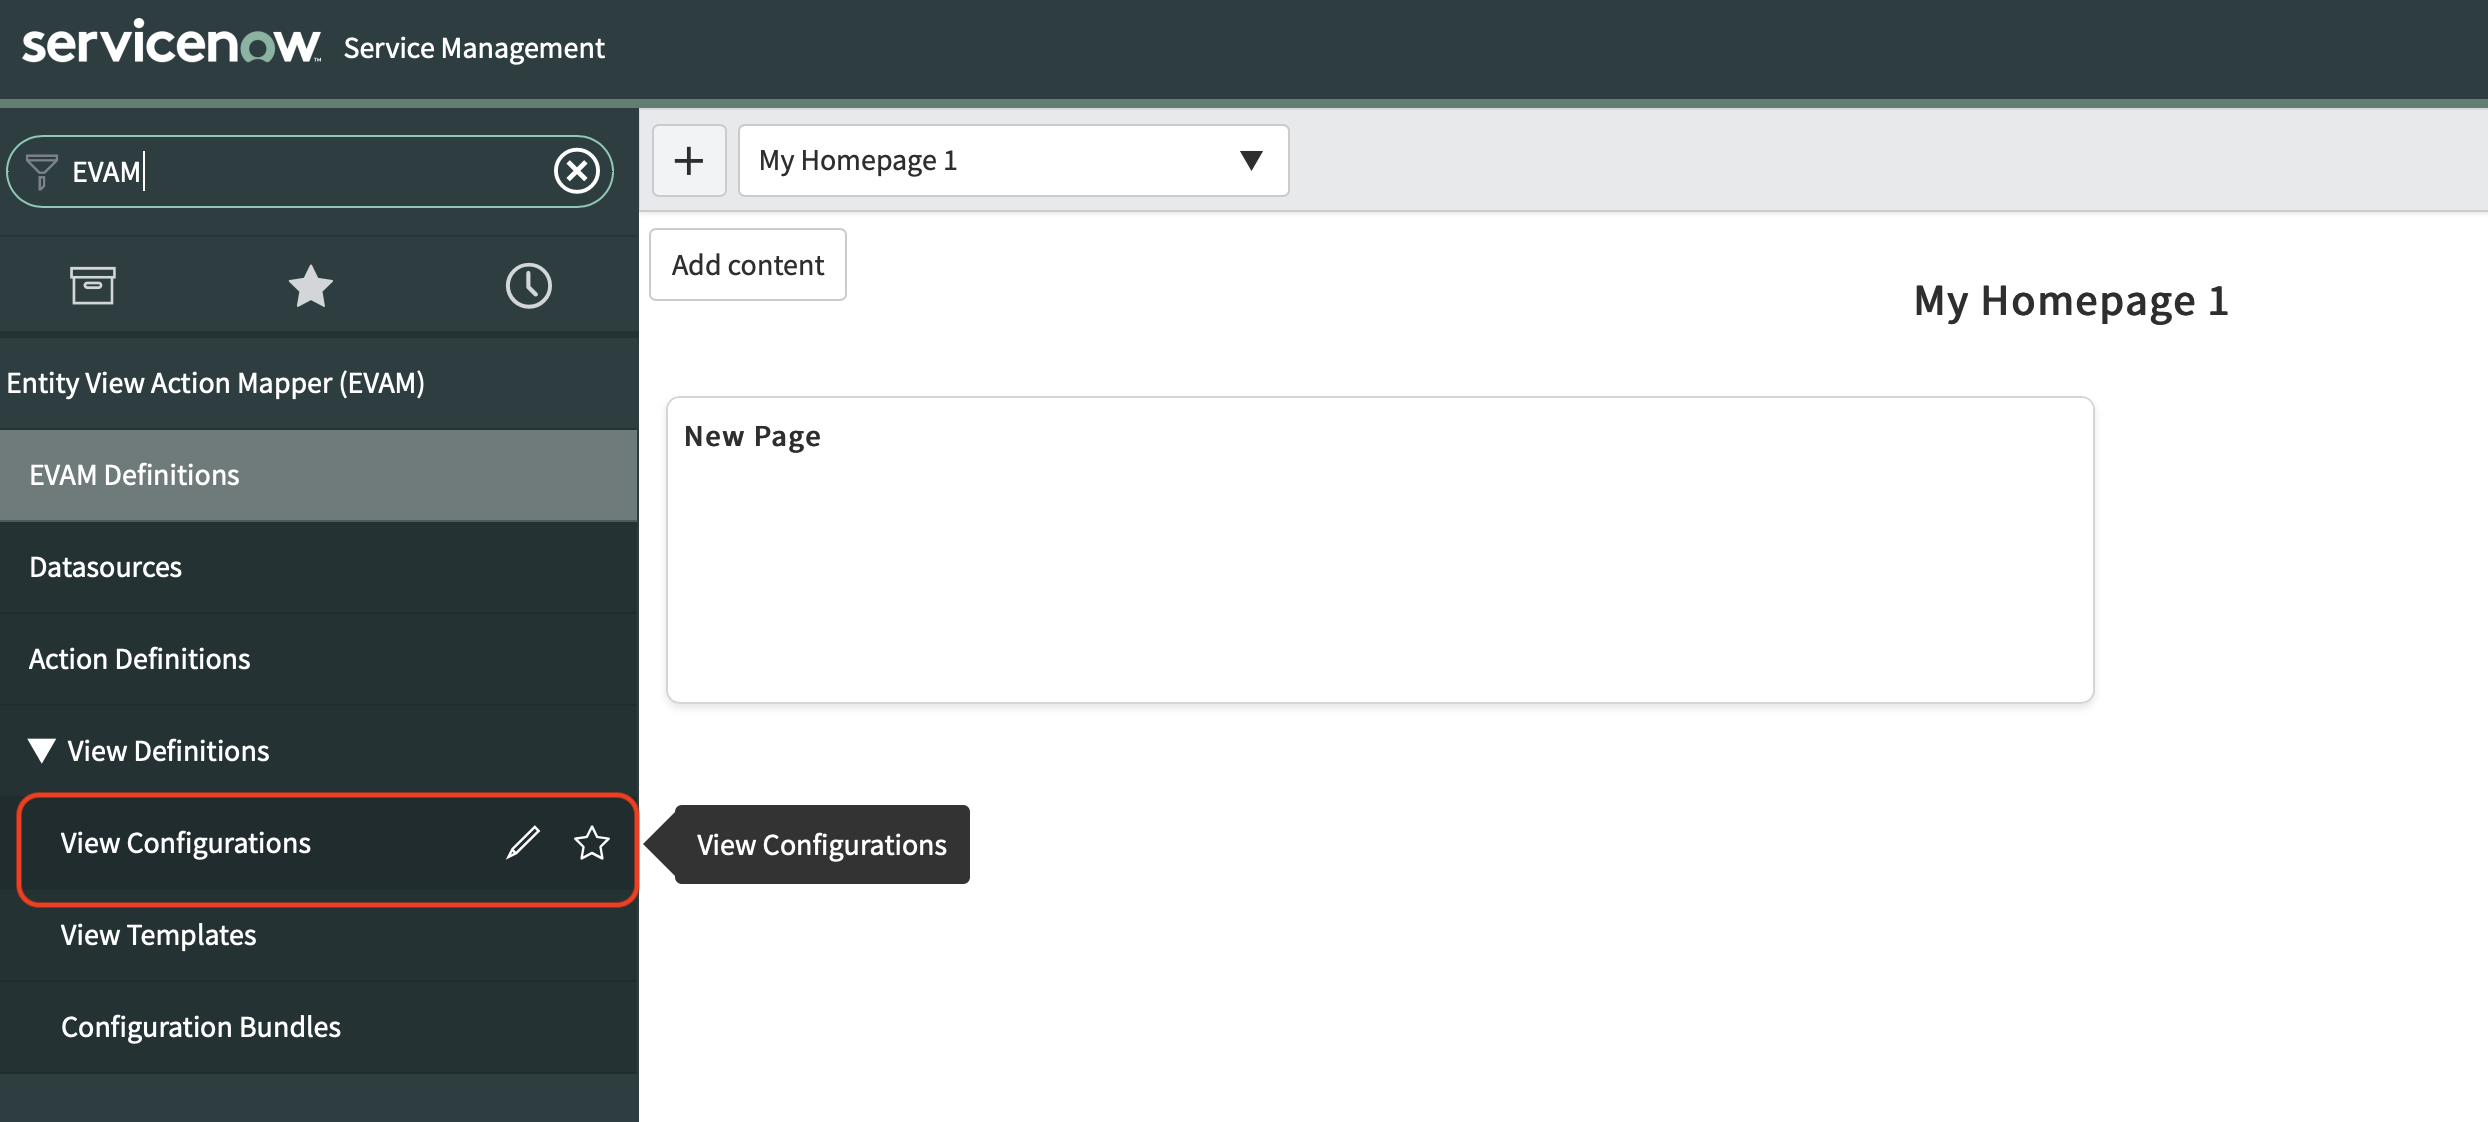Open the My Homepage 1 dropdown
Viewport: 2488px width, 1122px height.
[x=1251, y=160]
